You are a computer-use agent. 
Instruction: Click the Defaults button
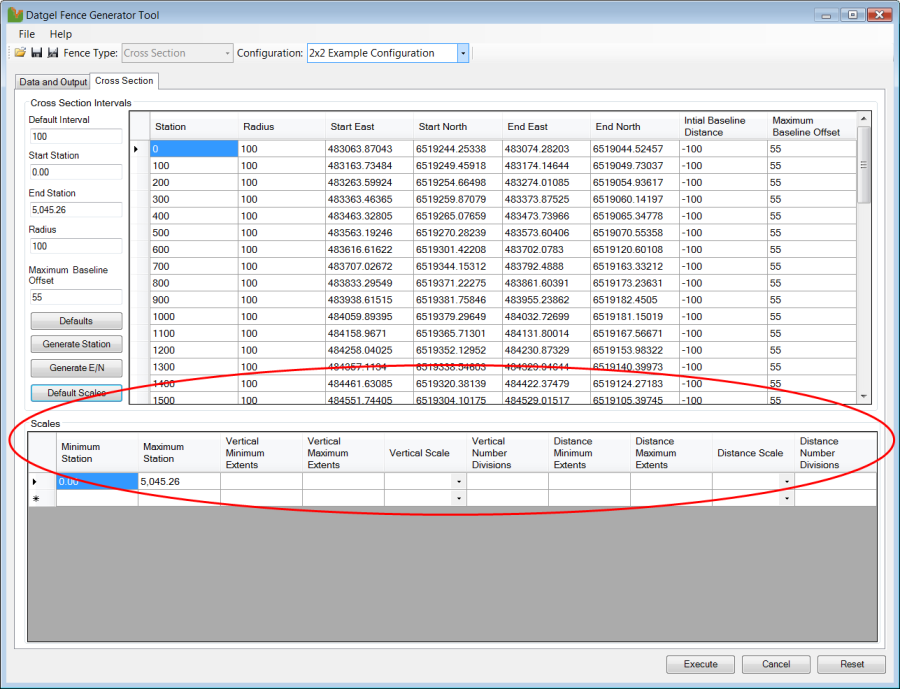pos(76,321)
